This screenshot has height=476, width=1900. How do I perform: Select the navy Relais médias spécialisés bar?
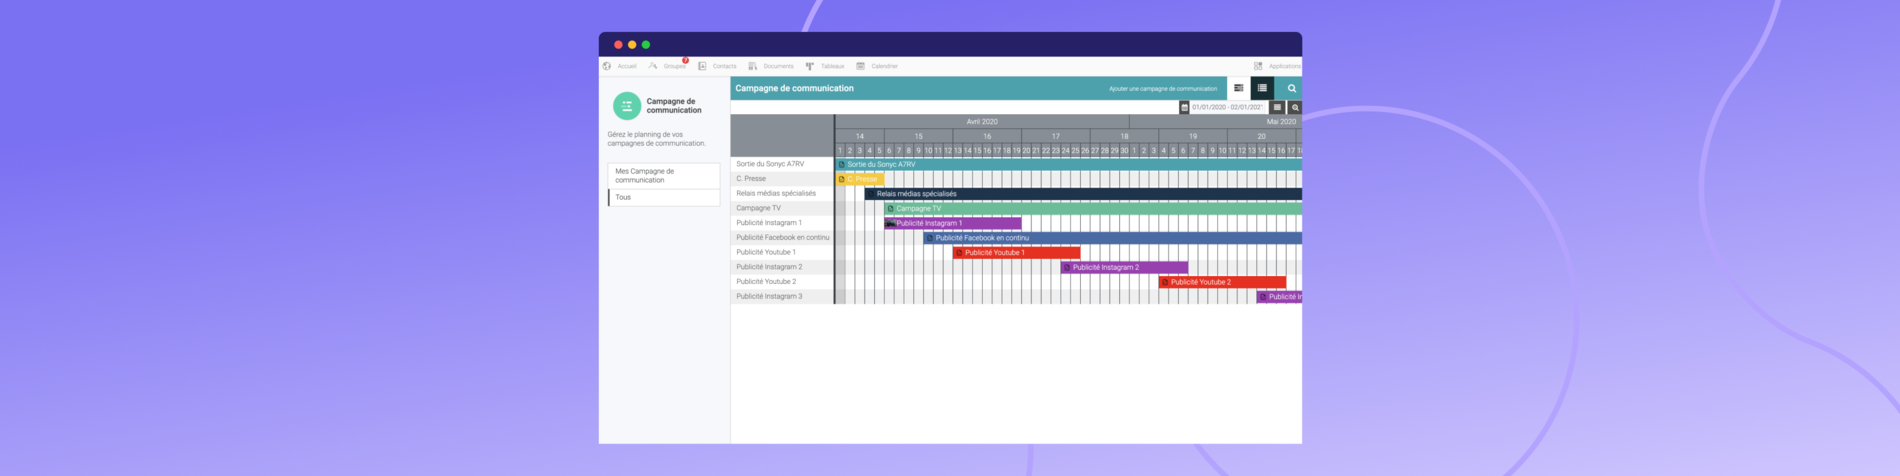pos(1083,194)
